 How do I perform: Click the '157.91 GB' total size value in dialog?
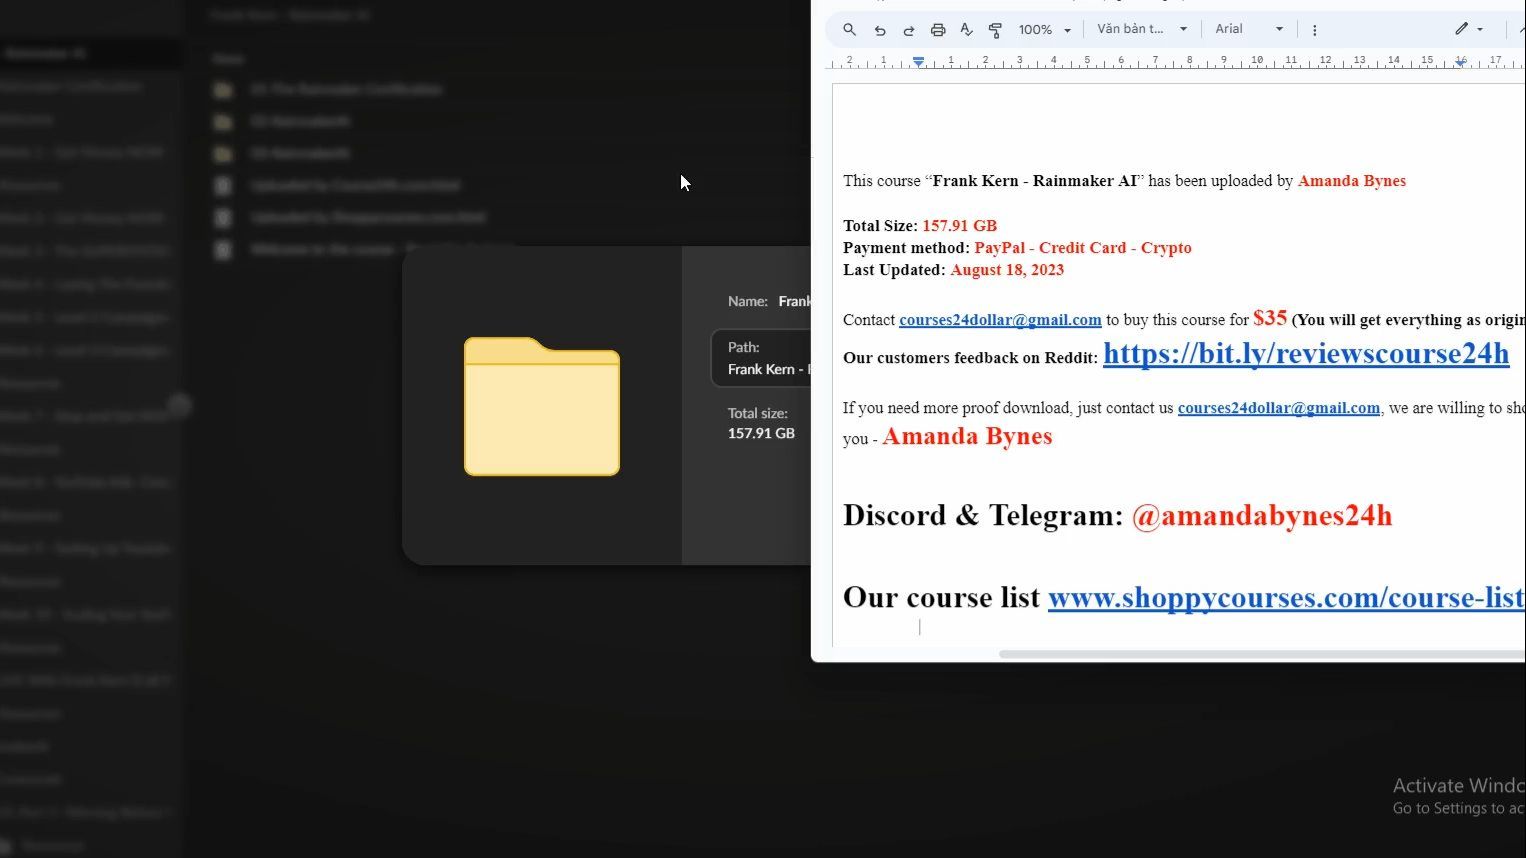[761, 433]
